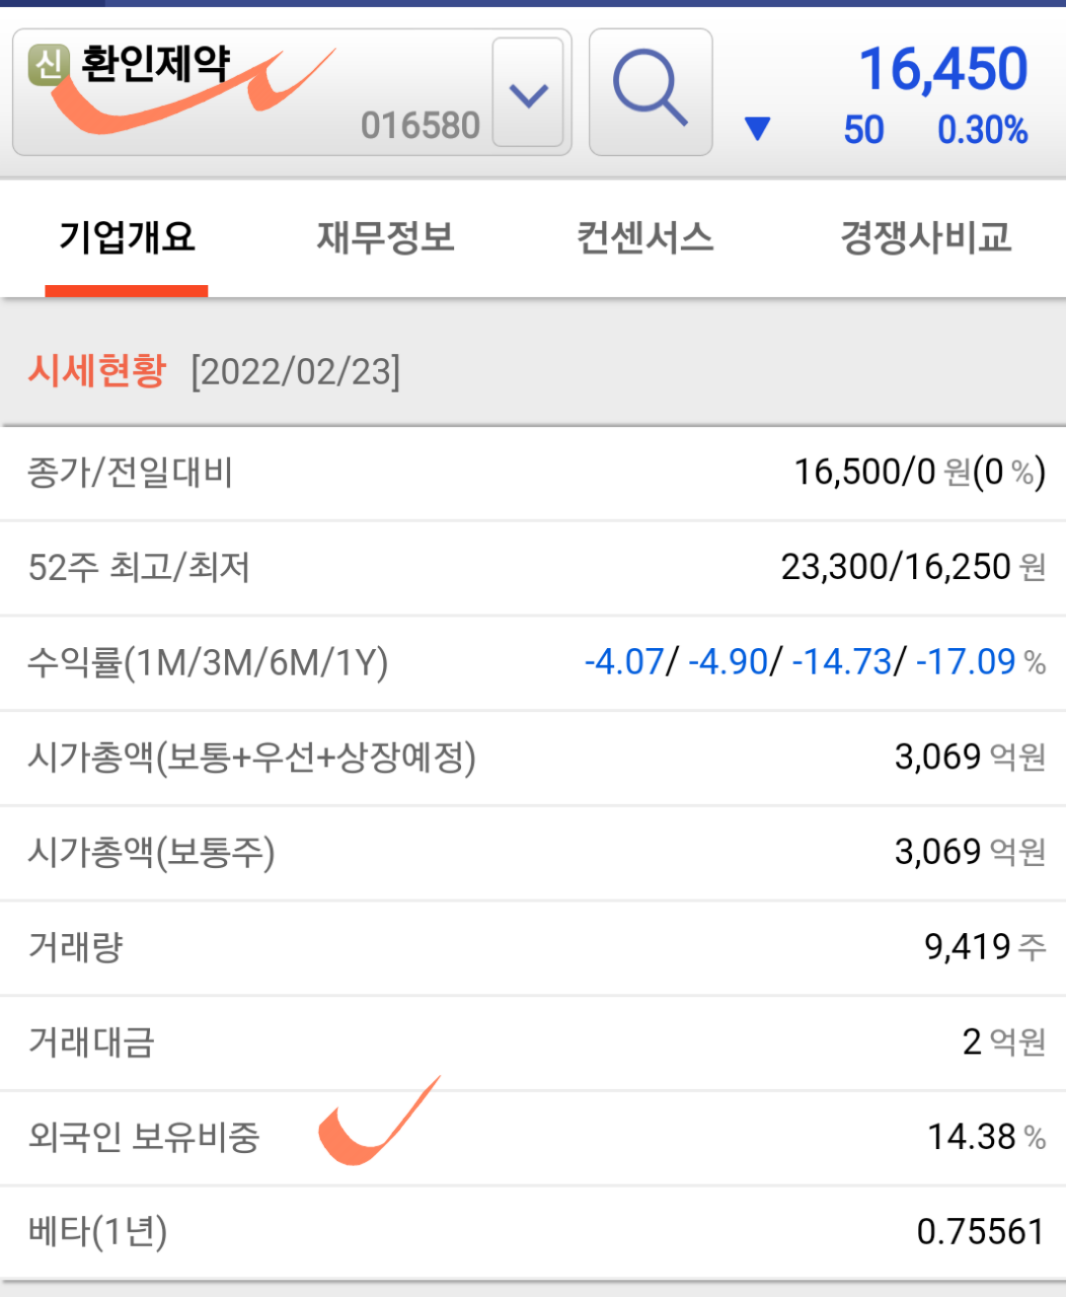Select the 52주 최고/최저 row
1066x1297 pixels.
[533, 567]
